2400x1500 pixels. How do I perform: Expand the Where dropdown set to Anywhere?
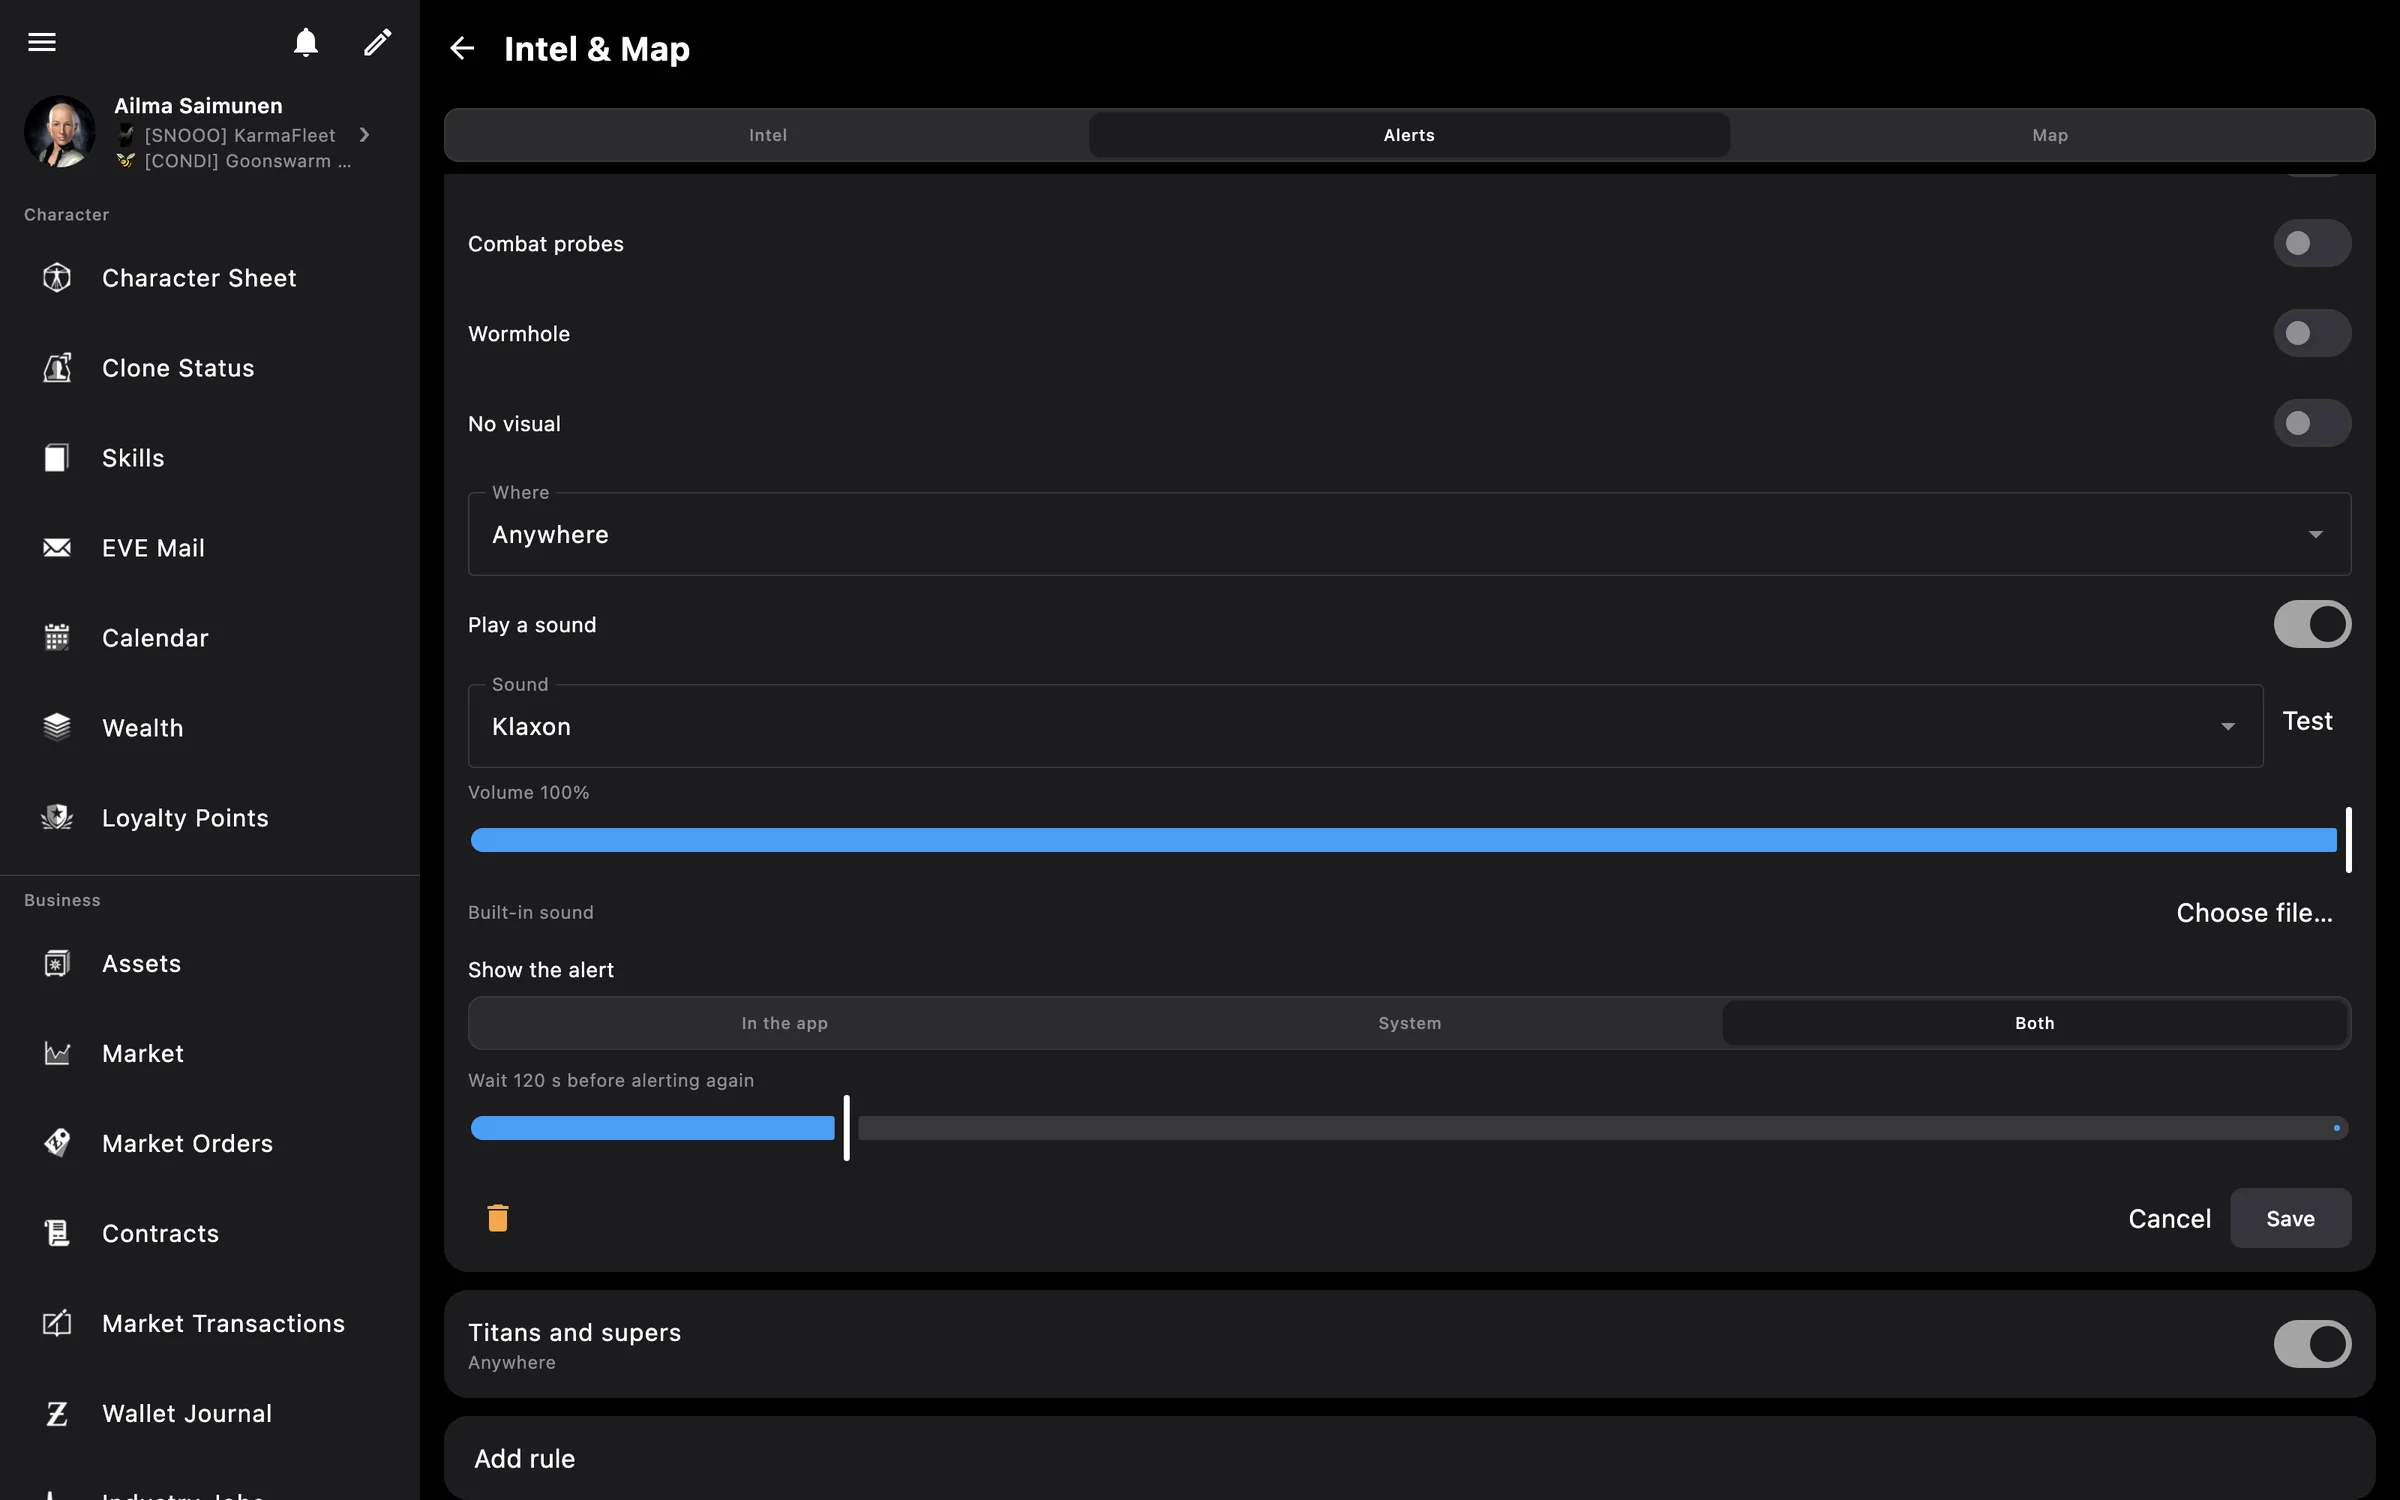(x=1409, y=534)
